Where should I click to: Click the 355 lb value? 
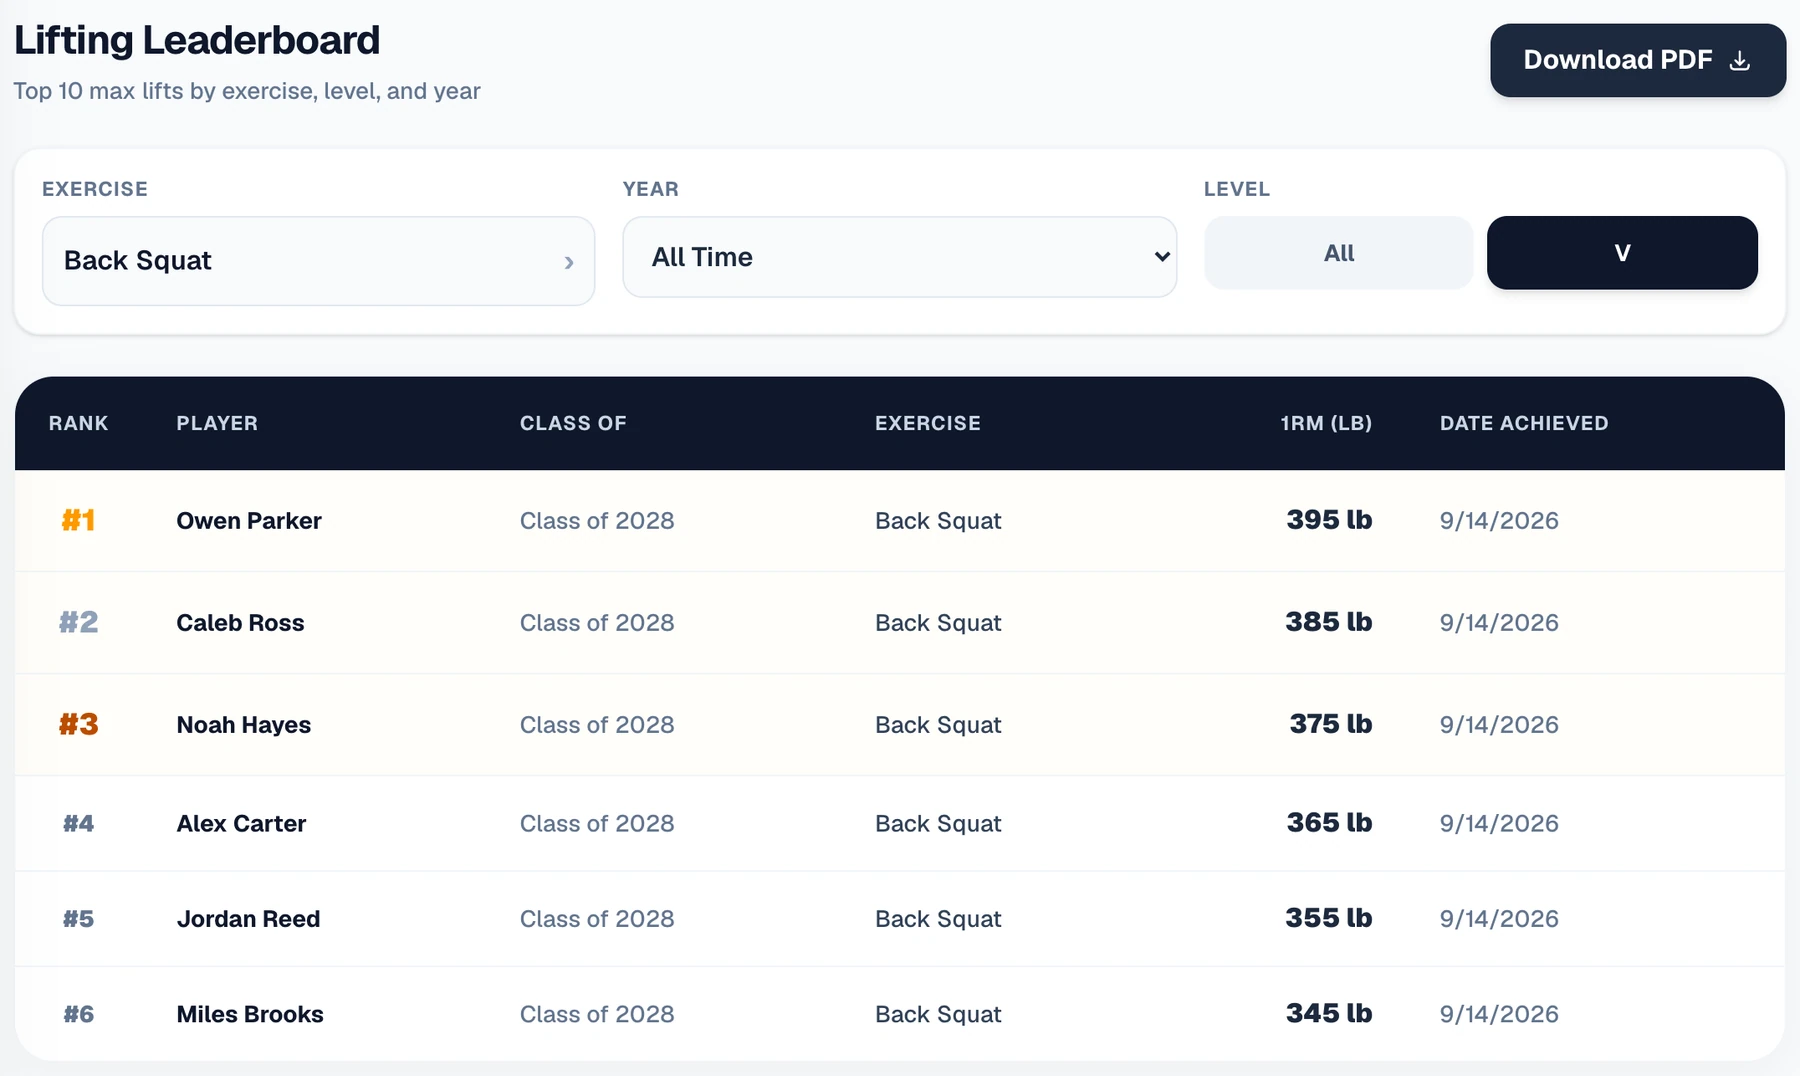point(1329,918)
